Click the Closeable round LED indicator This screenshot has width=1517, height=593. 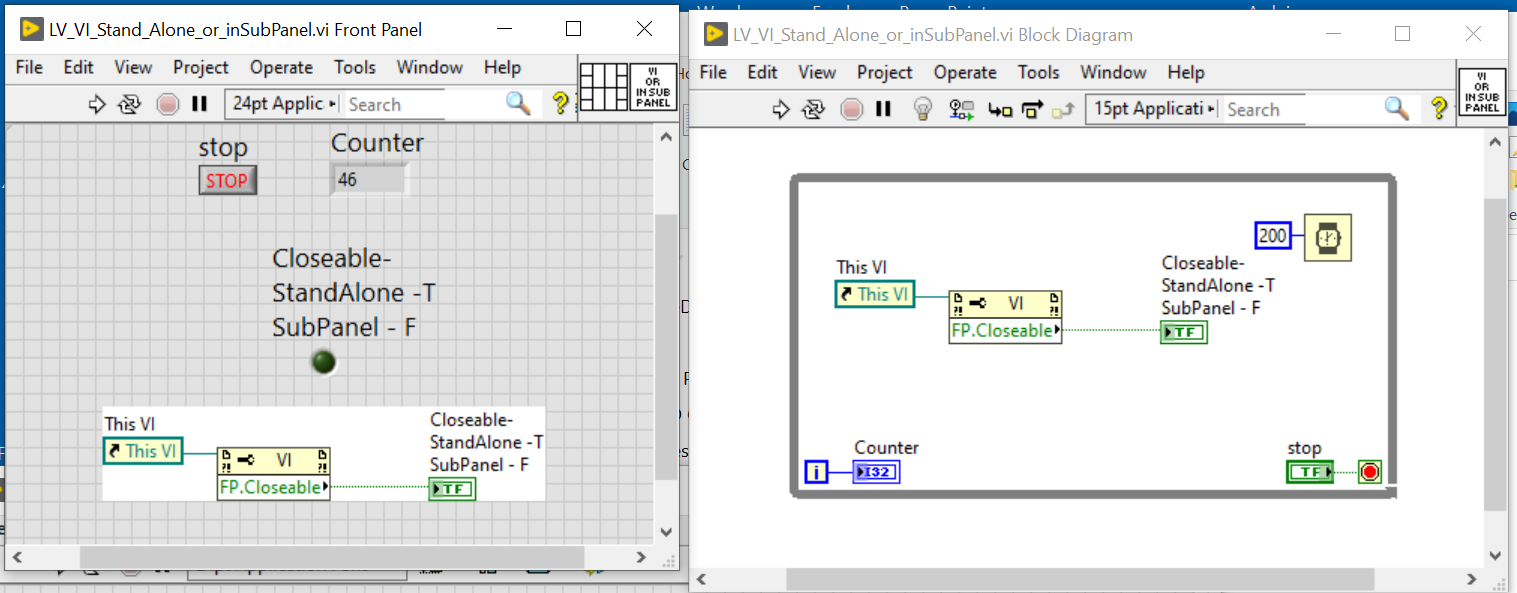click(324, 362)
